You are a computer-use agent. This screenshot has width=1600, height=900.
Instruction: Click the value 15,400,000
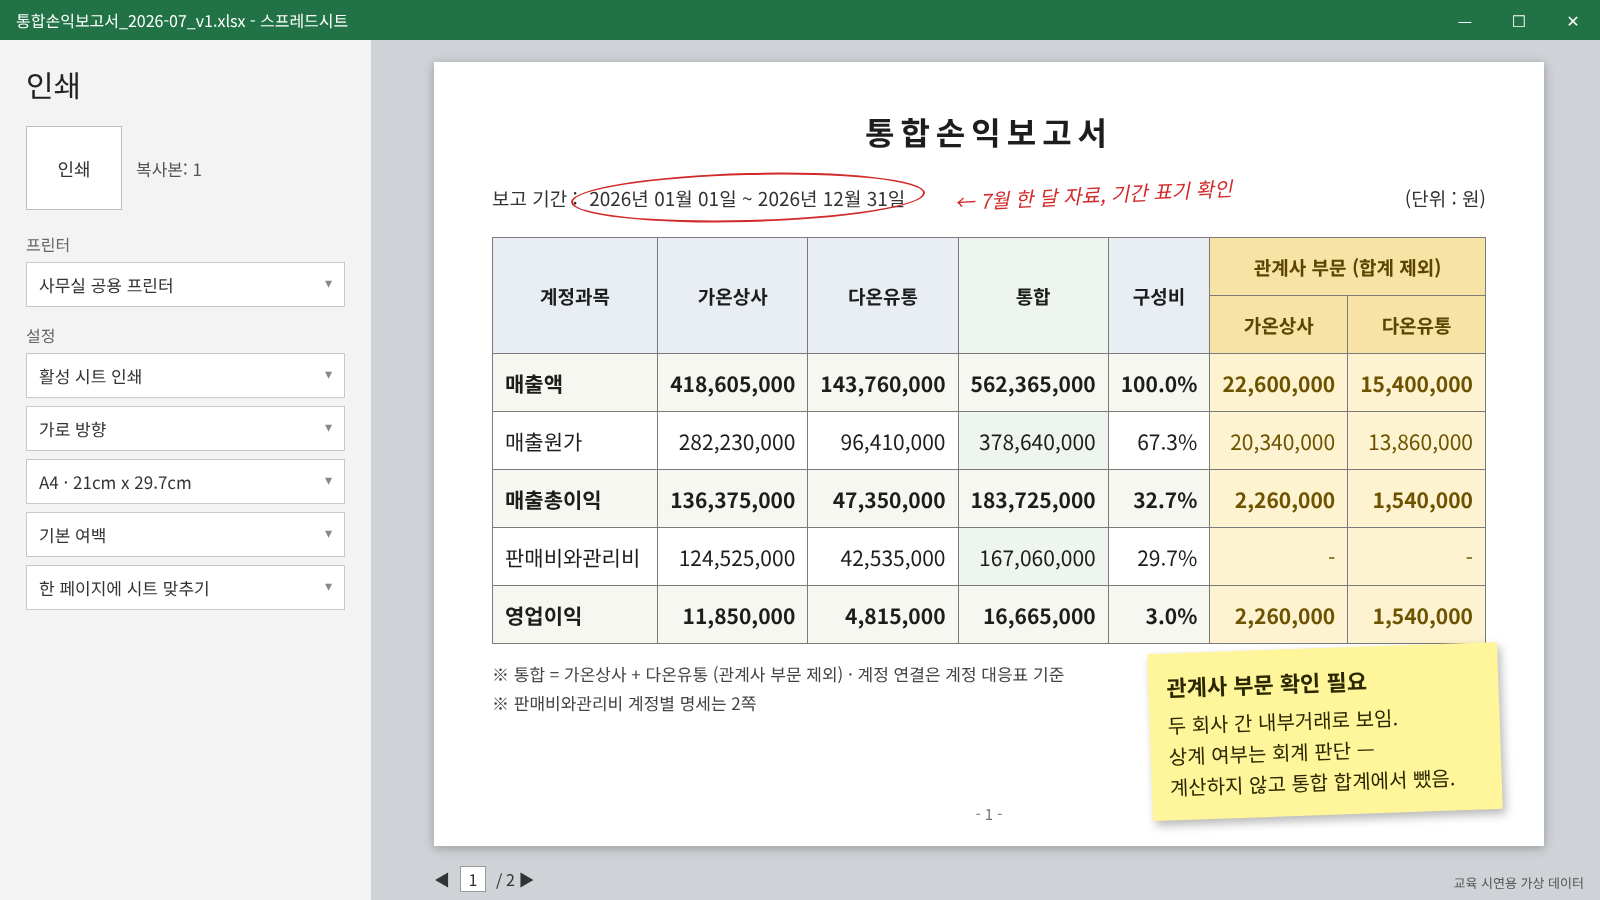click(1416, 384)
